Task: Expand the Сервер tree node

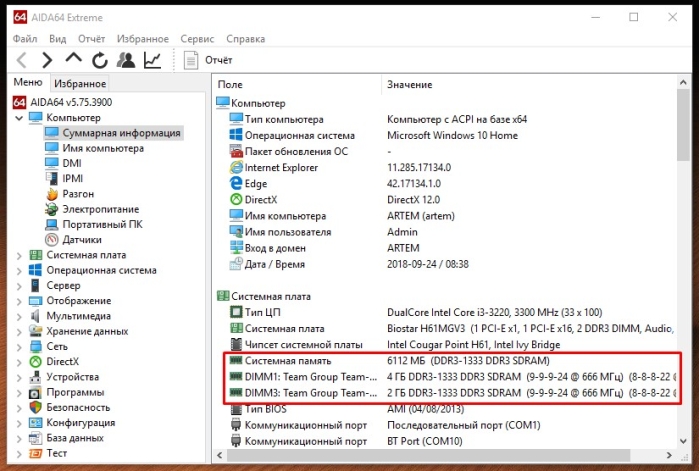Action: click(19, 286)
